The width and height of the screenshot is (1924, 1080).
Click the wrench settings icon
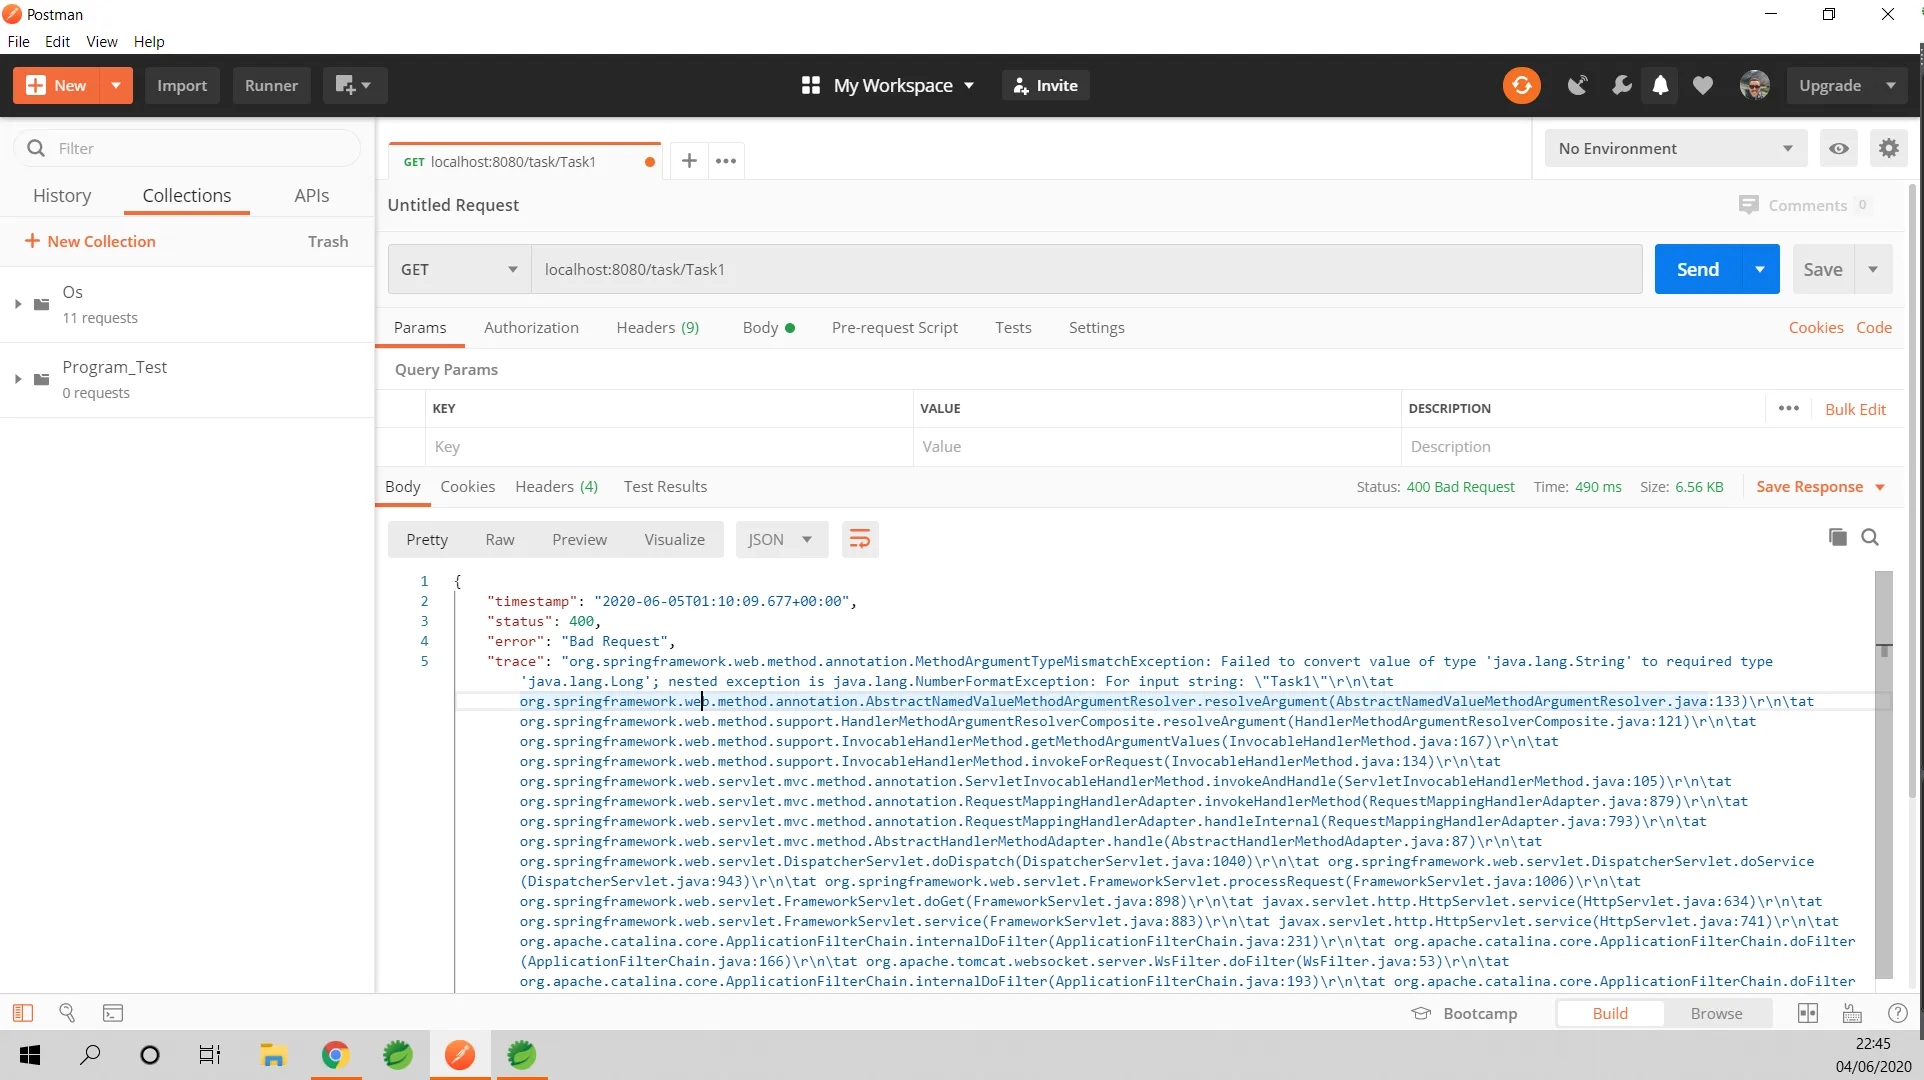tap(1621, 85)
